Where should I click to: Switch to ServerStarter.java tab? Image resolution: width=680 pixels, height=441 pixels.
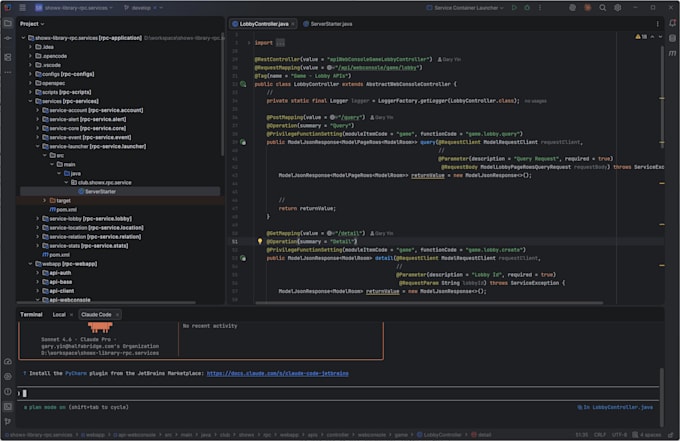[328, 24]
